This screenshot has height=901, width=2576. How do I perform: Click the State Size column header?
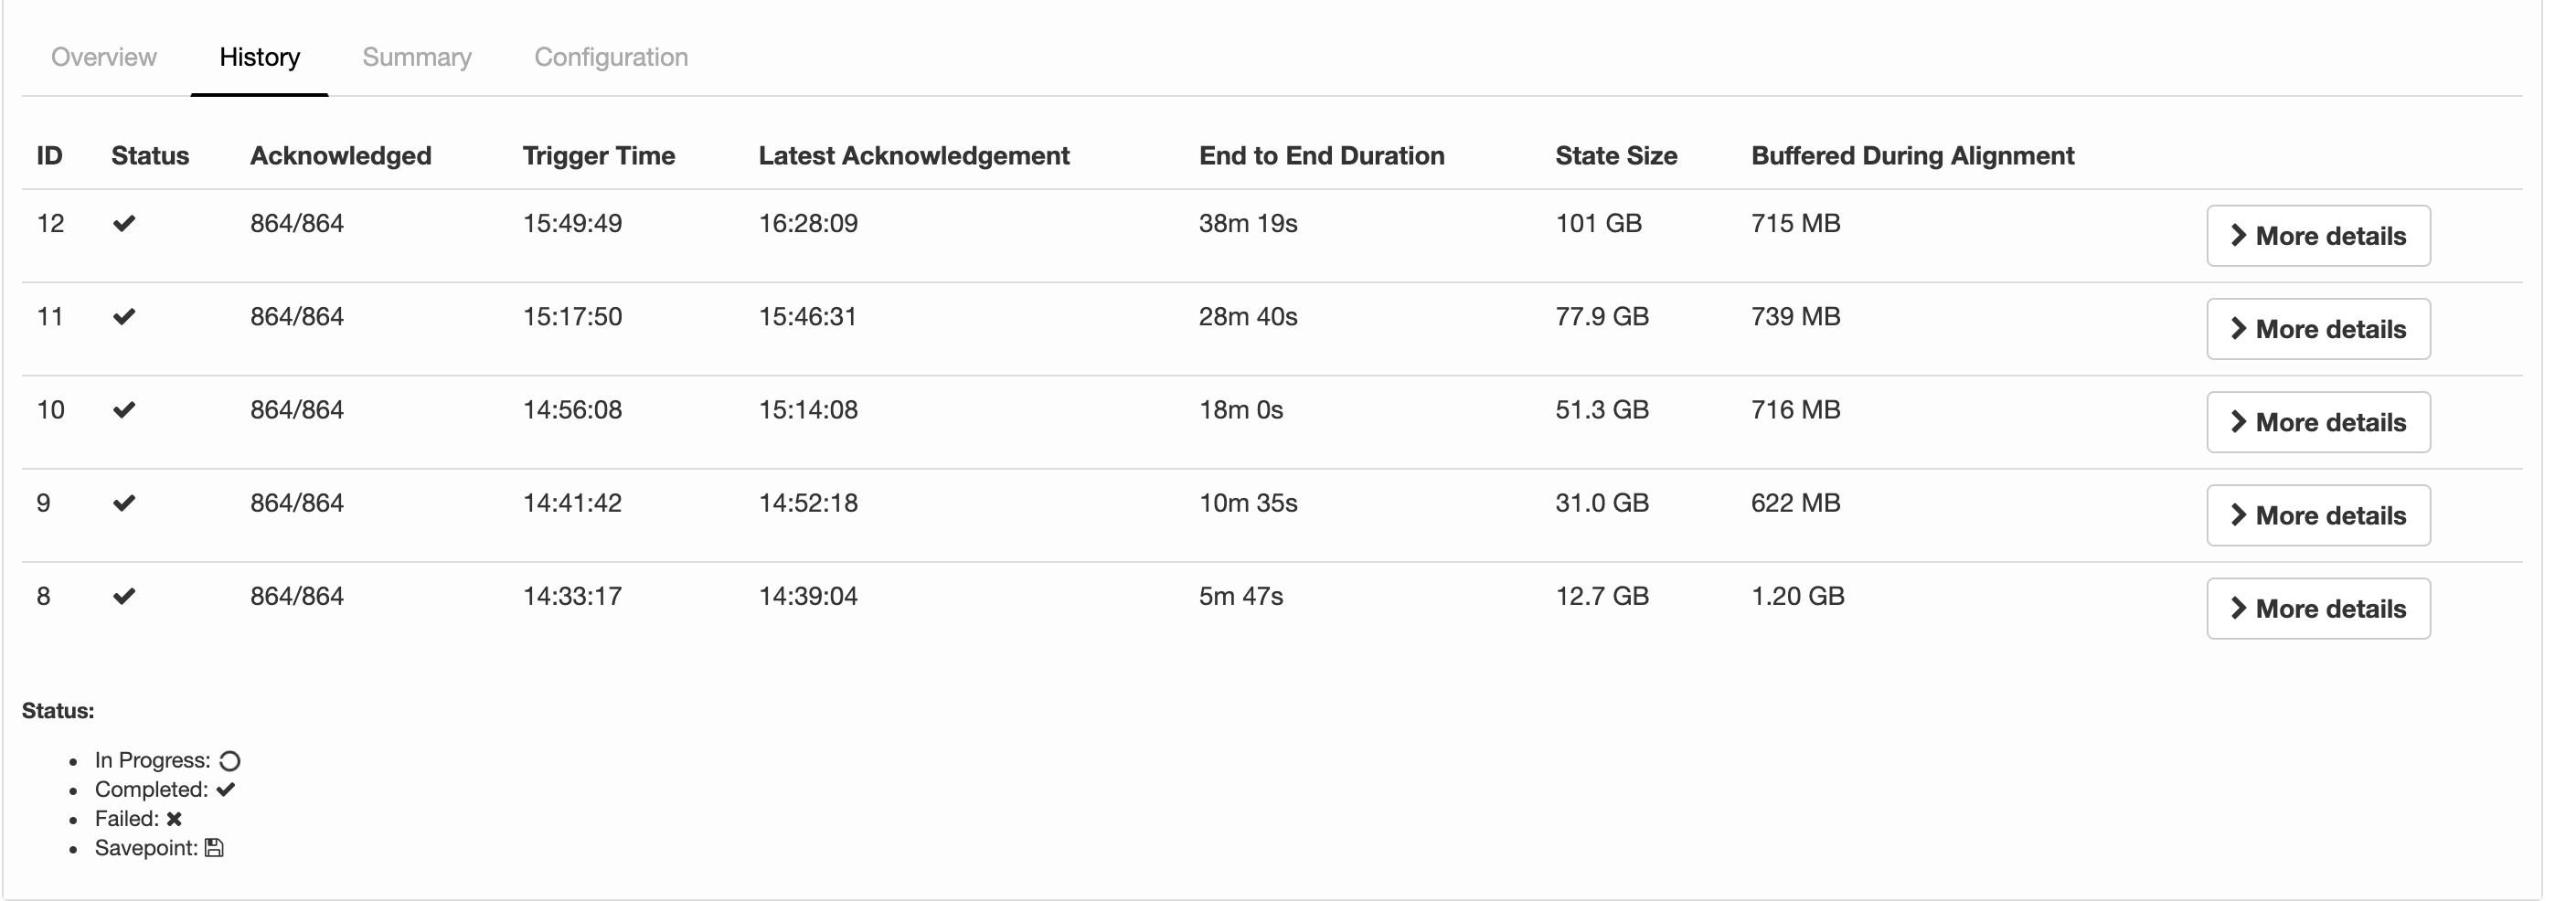(1615, 156)
